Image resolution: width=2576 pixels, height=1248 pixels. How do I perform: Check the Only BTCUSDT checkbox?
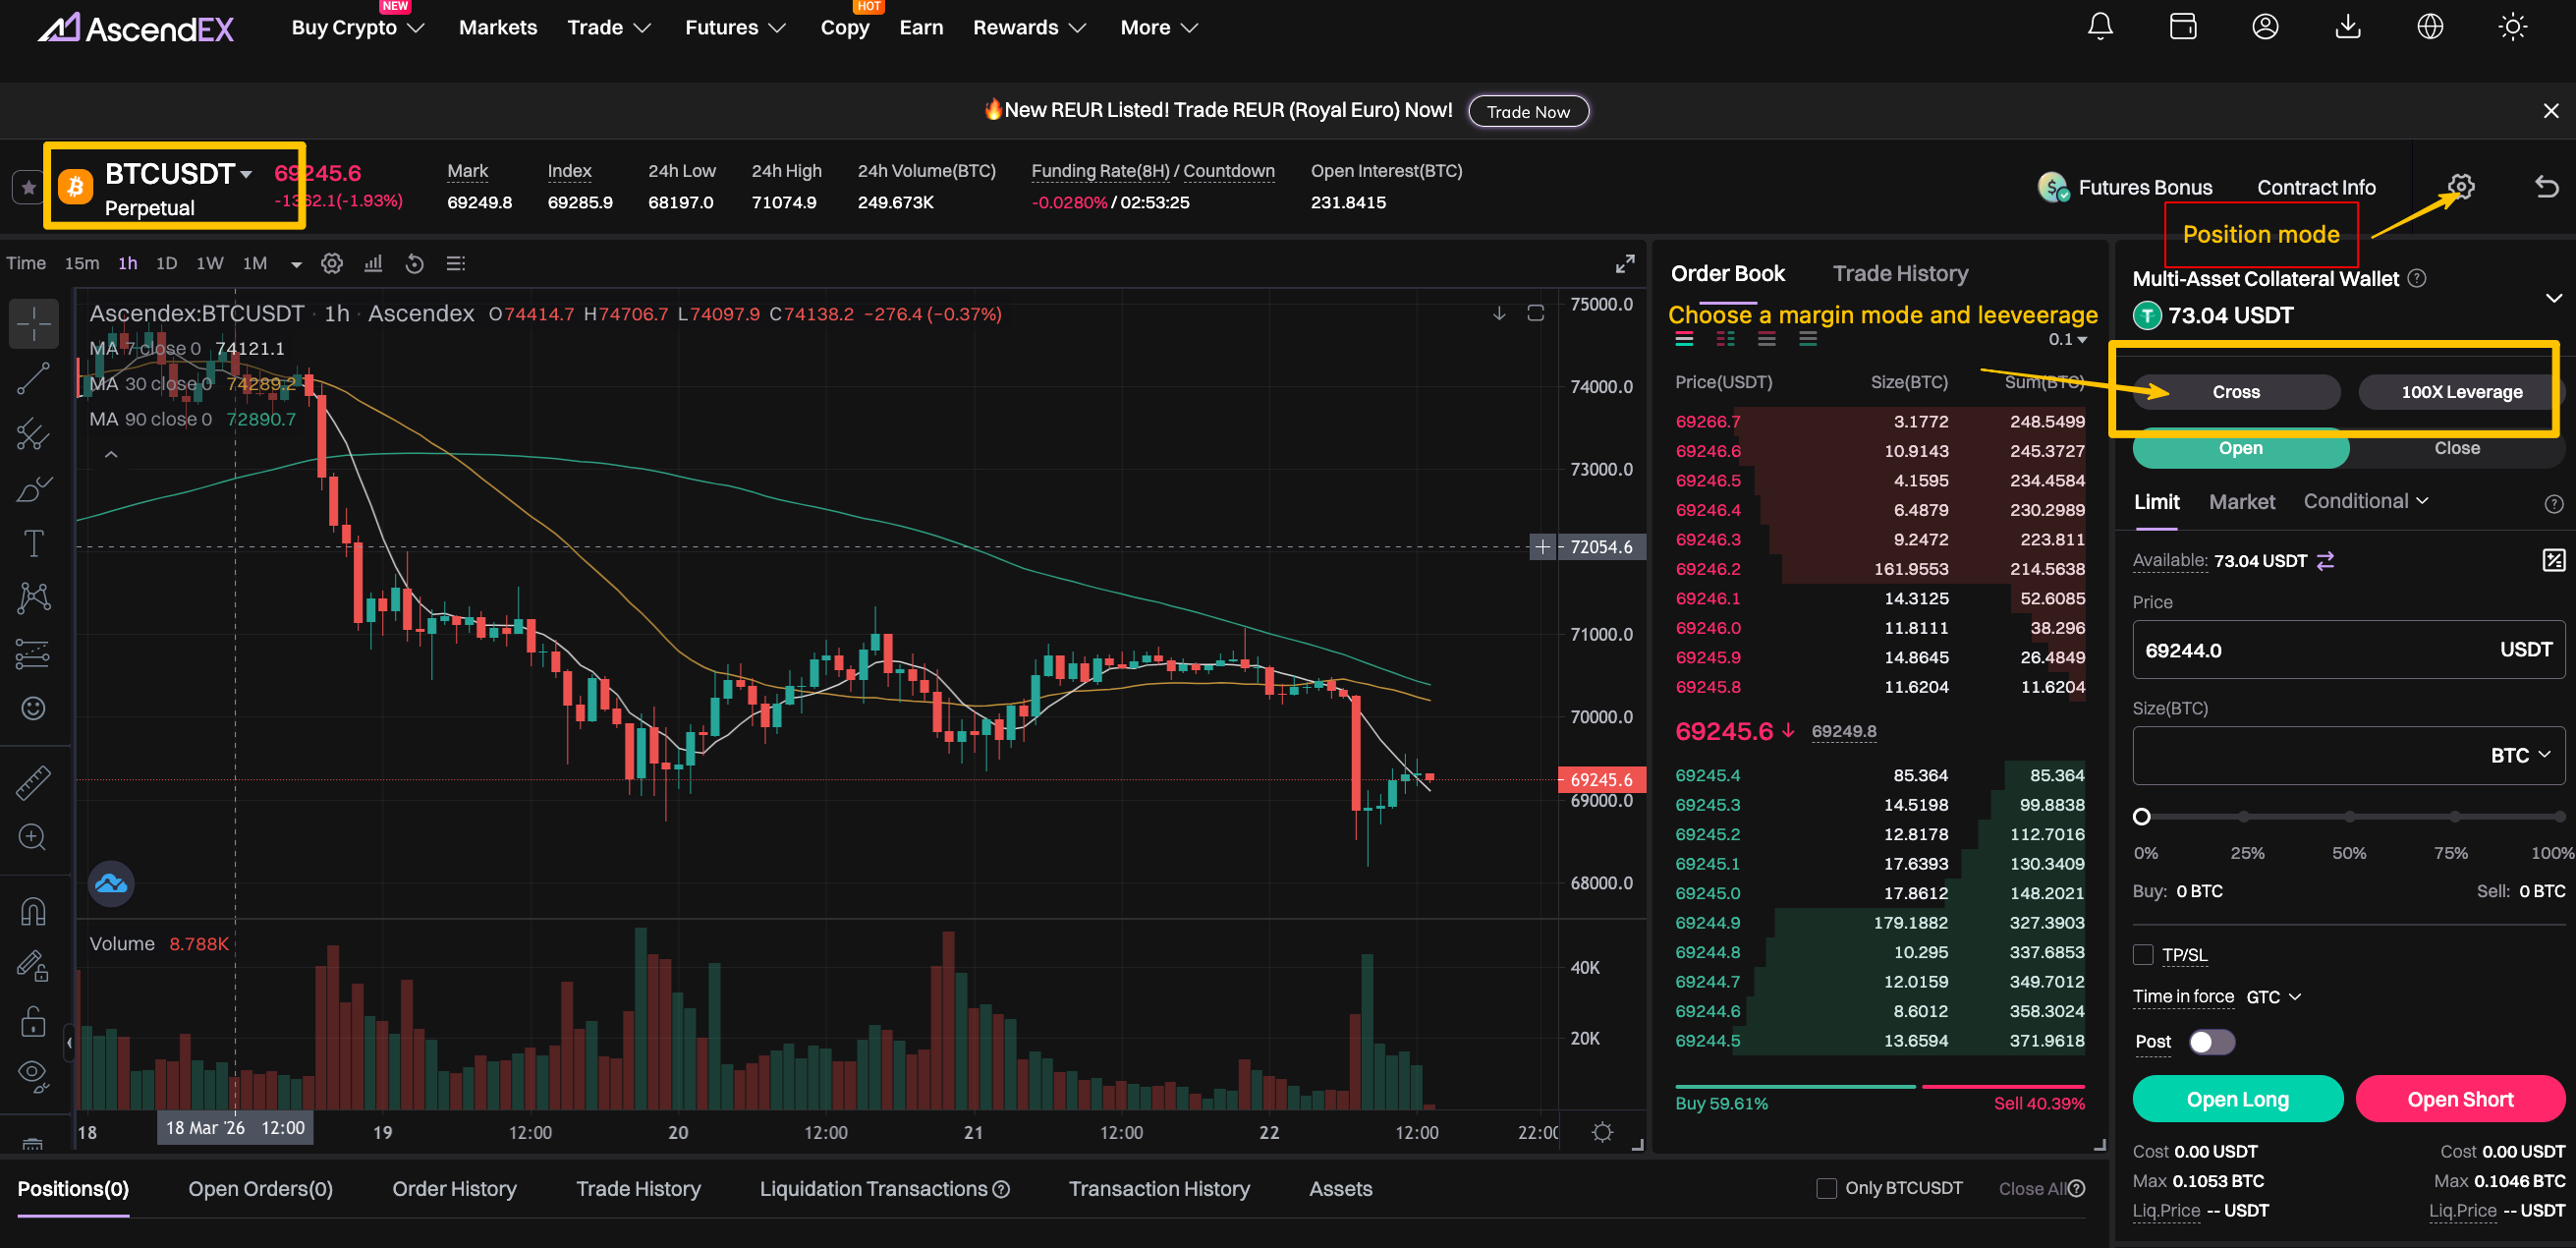point(1826,1188)
